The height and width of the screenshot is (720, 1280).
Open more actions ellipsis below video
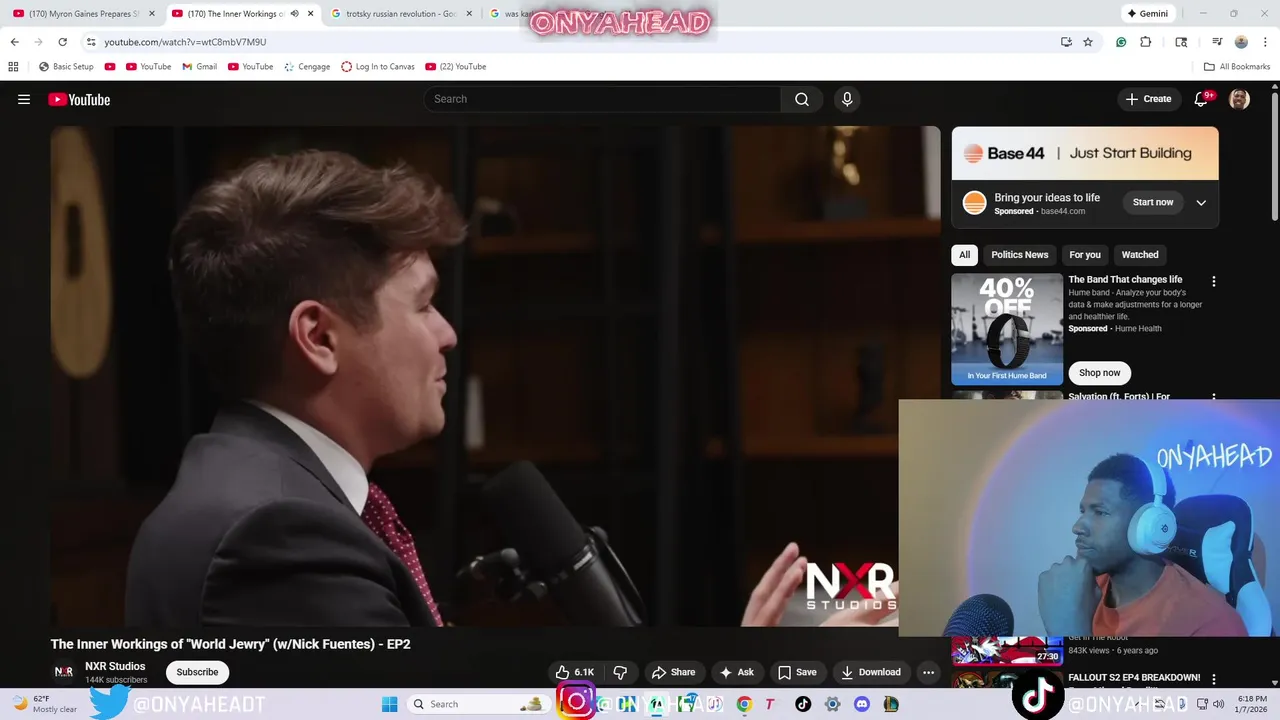tap(928, 672)
